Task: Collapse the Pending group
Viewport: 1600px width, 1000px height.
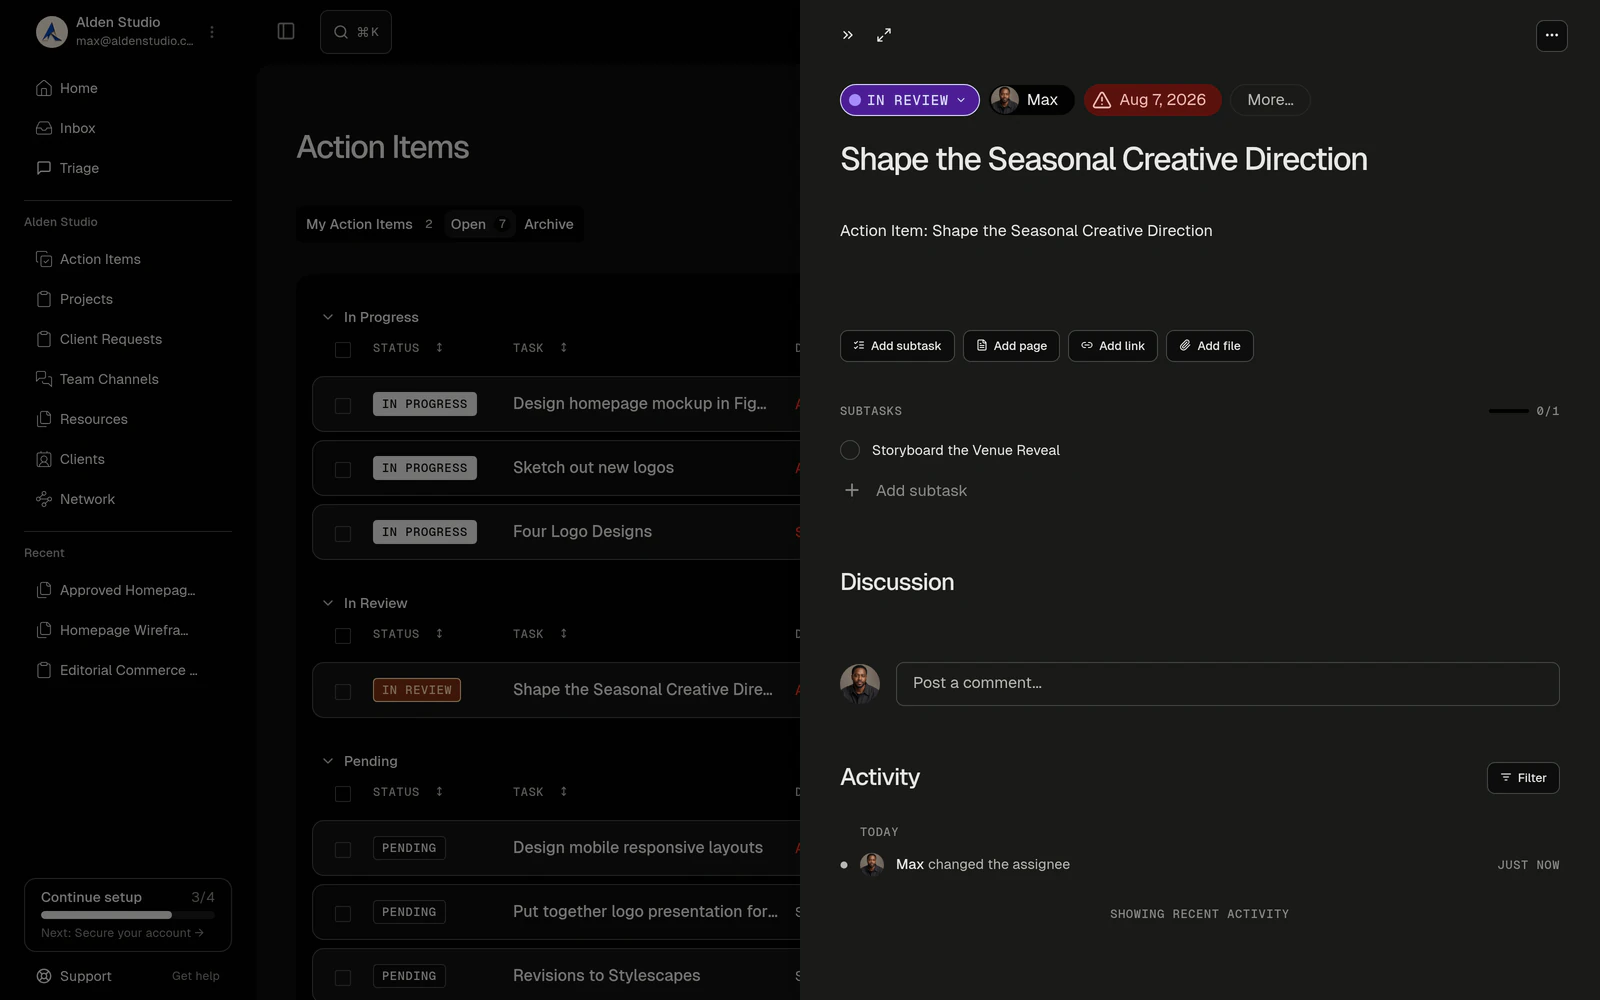Action: (327, 761)
